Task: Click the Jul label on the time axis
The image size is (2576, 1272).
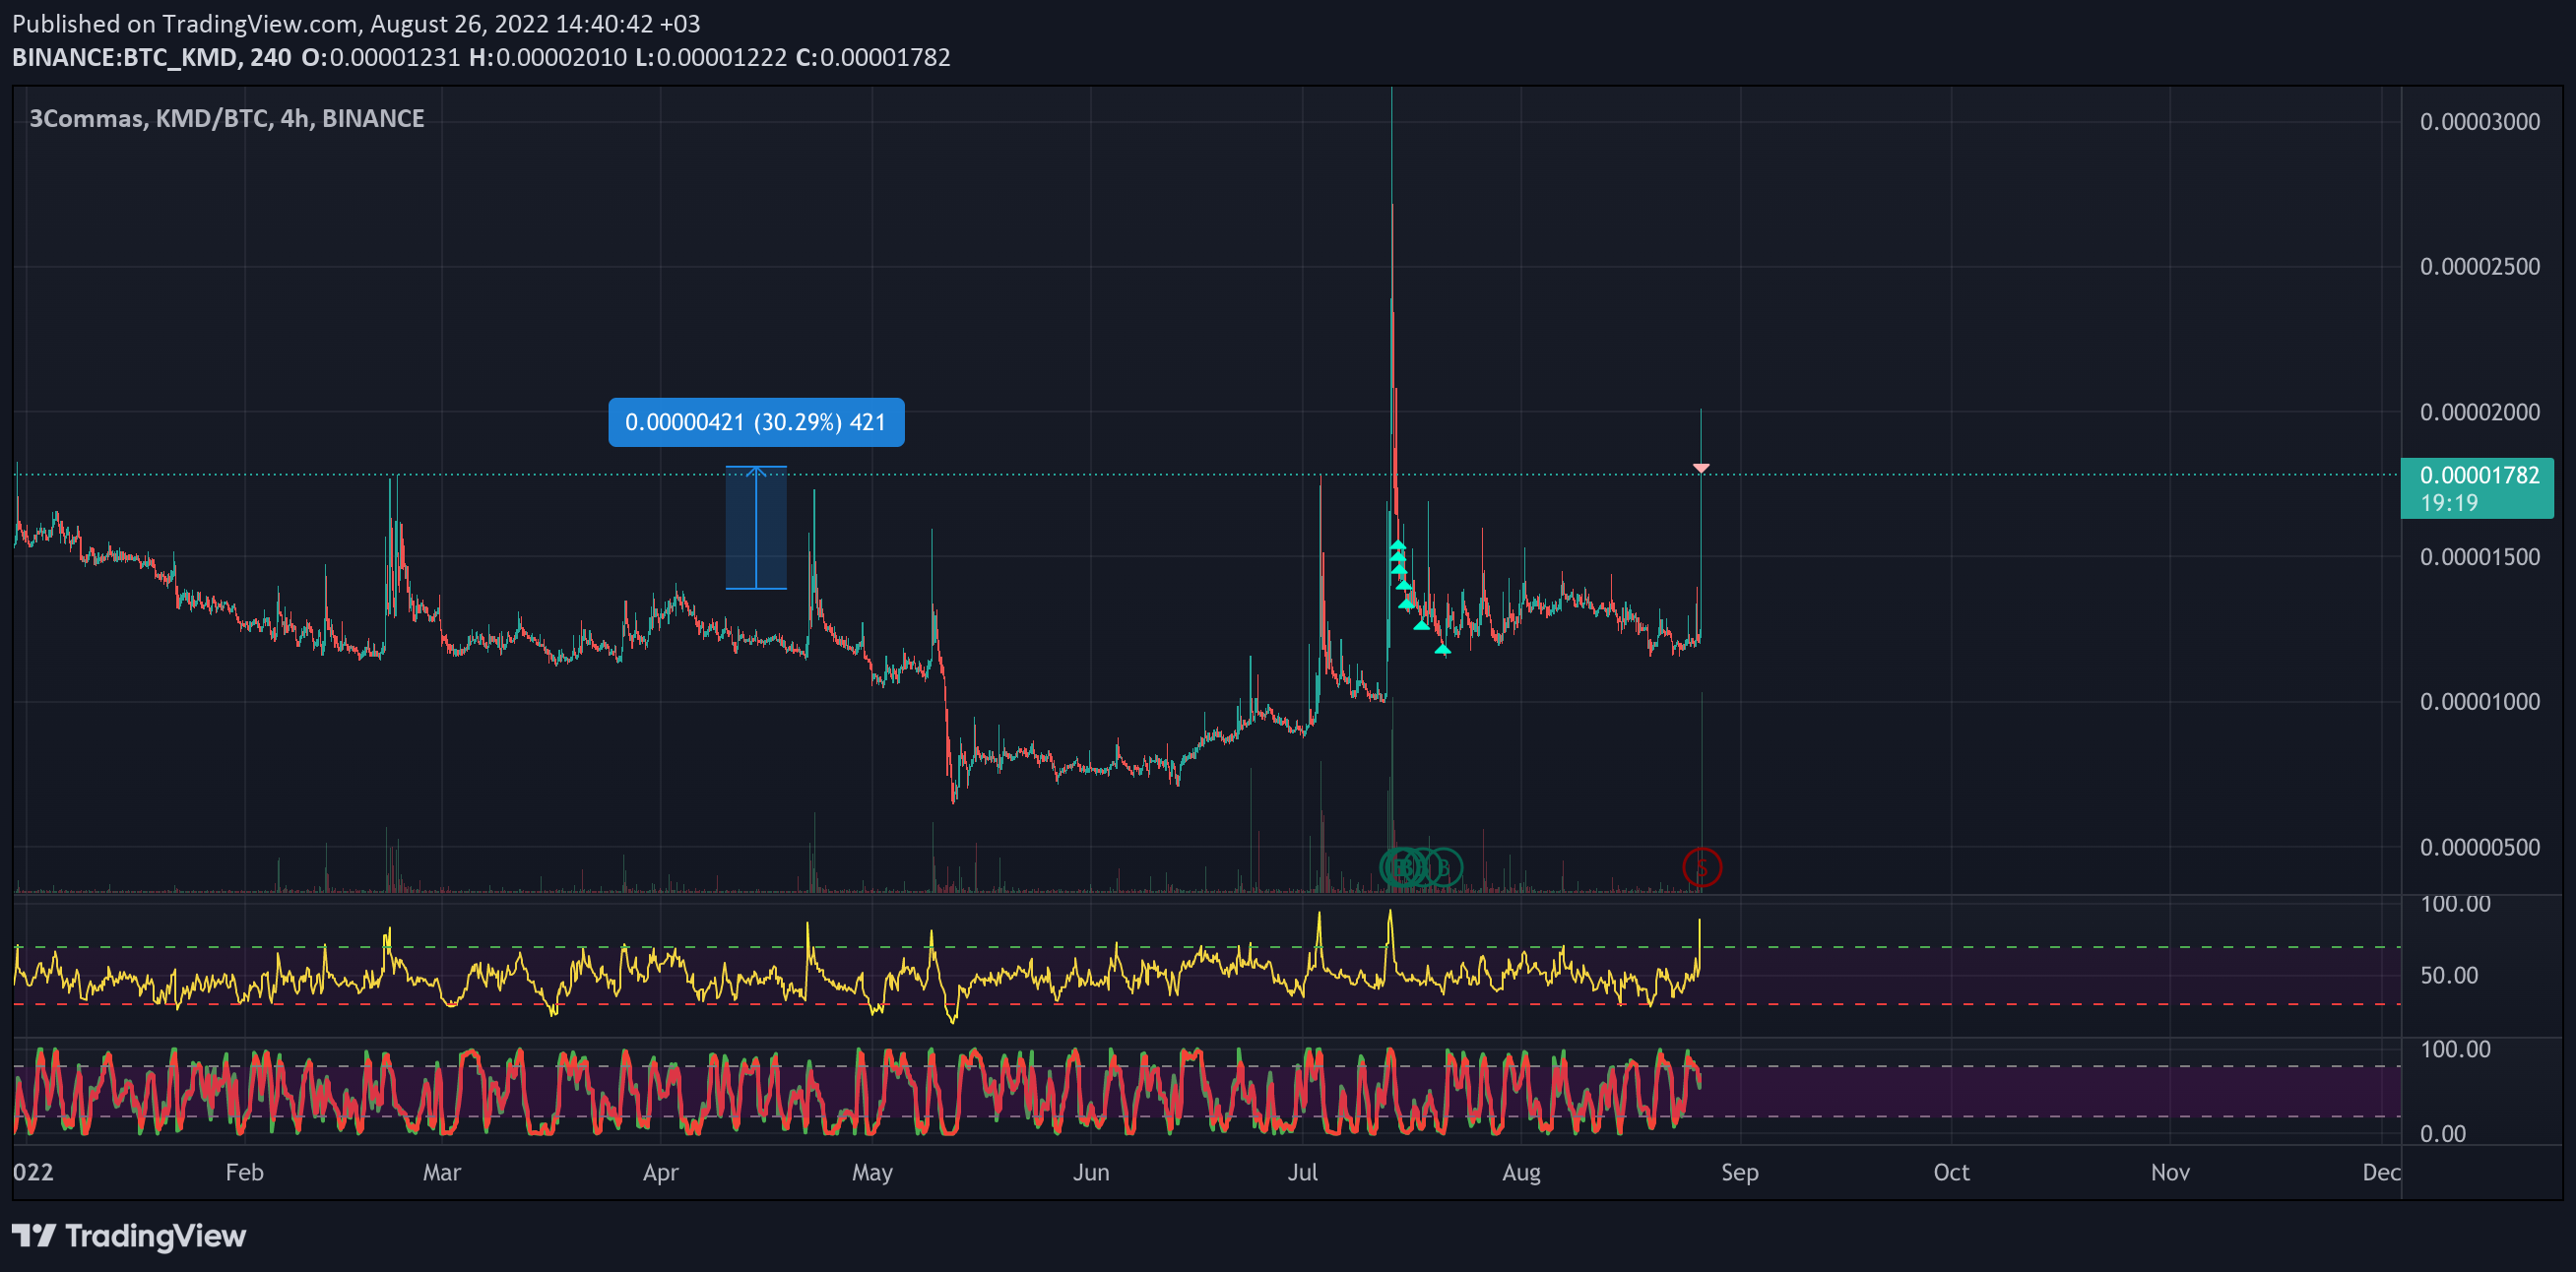Action: [1302, 1172]
